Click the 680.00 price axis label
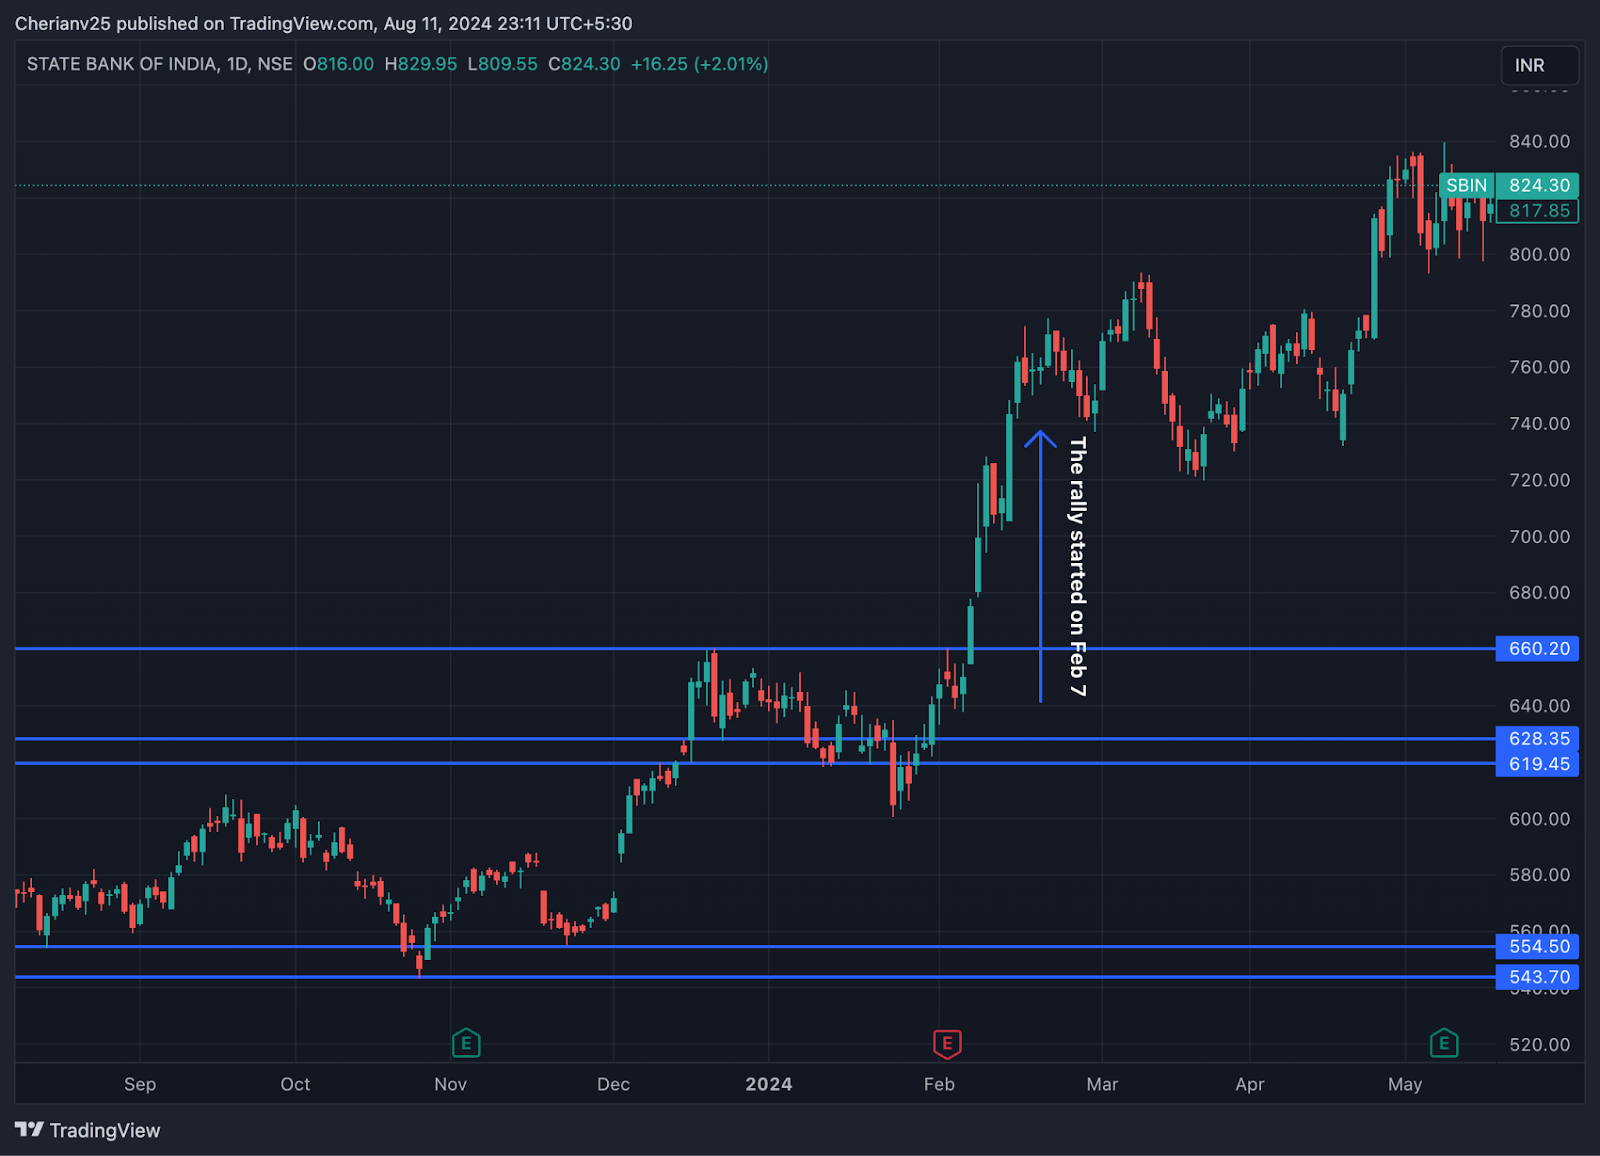The width and height of the screenshot is (1600, 1156). (1539, 592)
